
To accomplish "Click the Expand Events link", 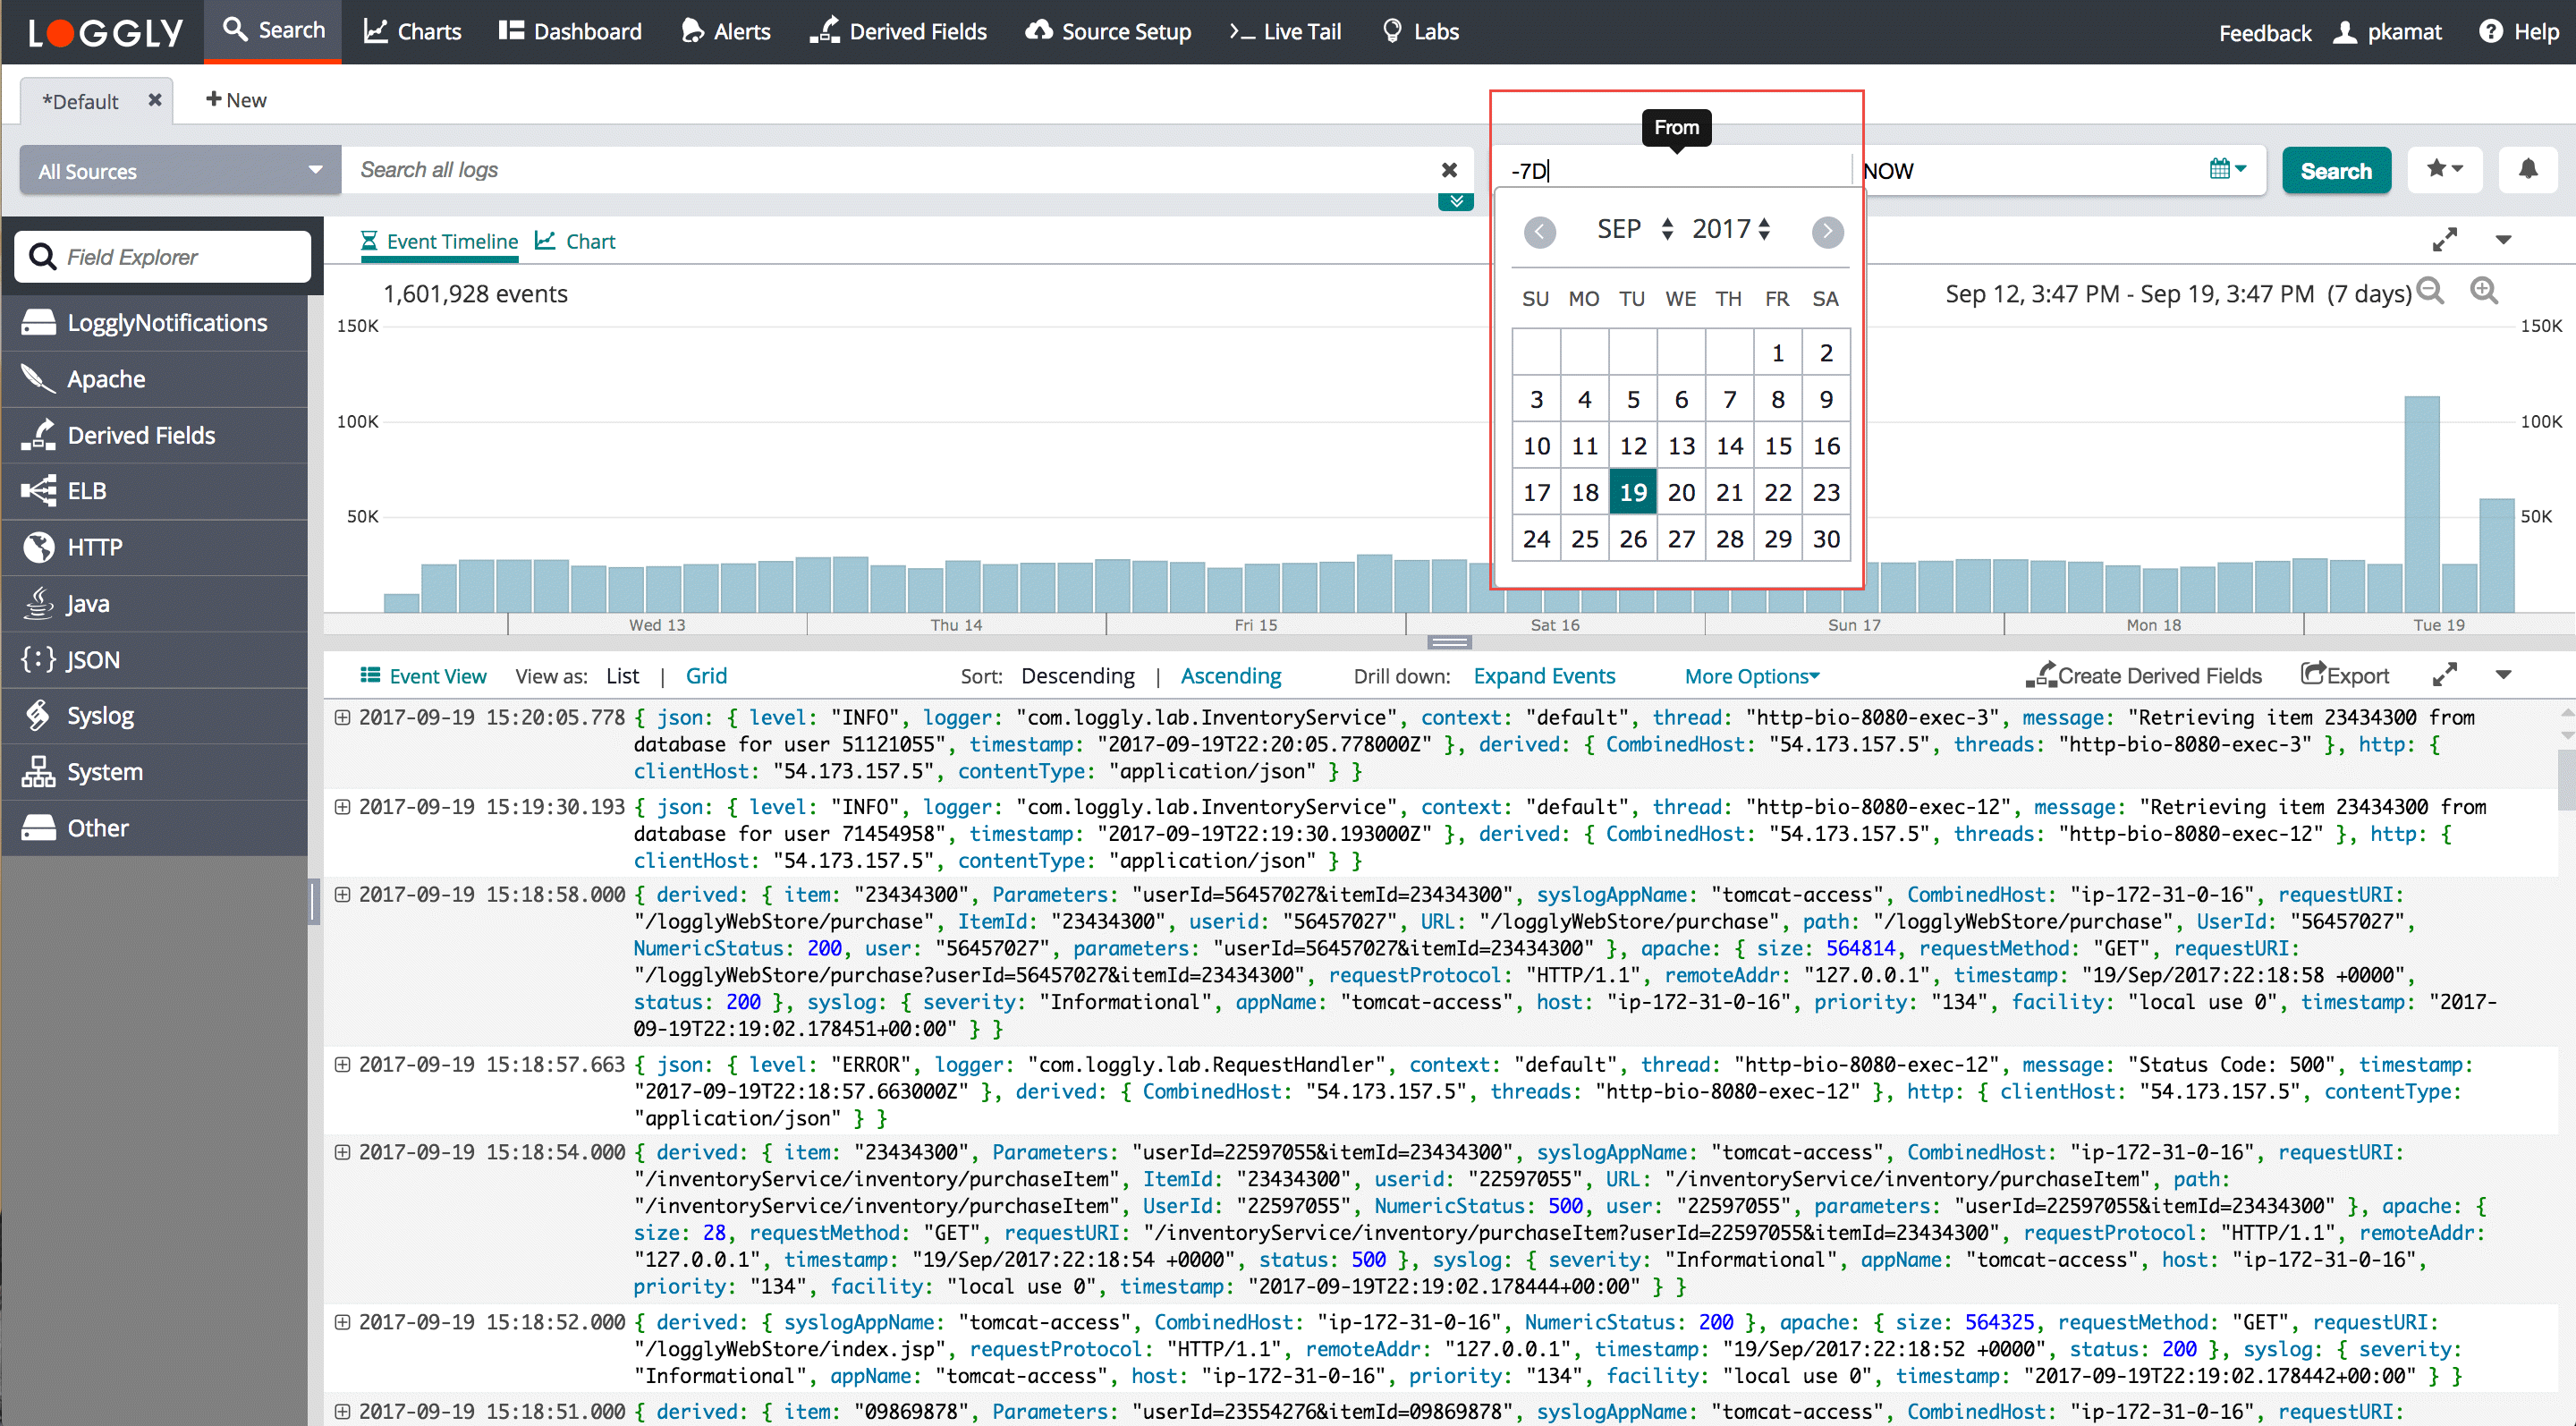I will pyautogui.click(x=1543, y=676).
